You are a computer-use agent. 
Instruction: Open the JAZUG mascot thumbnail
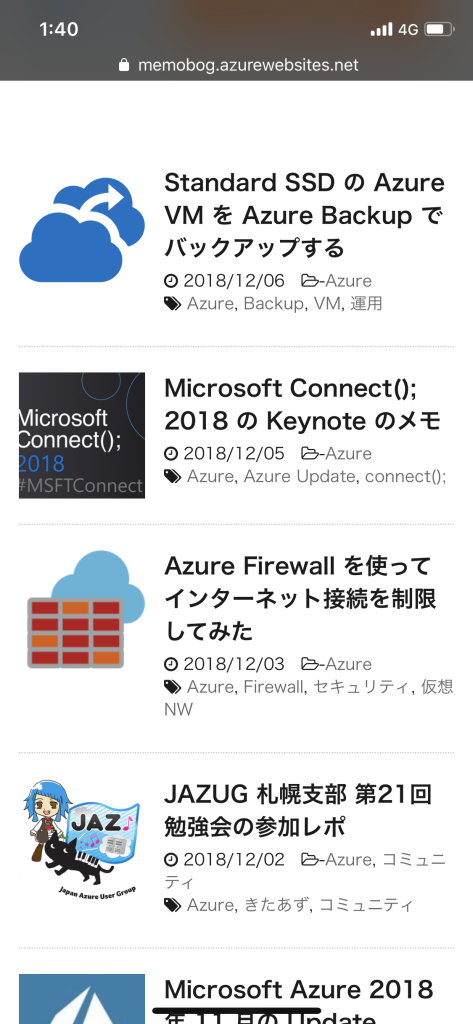pos(82,840)
